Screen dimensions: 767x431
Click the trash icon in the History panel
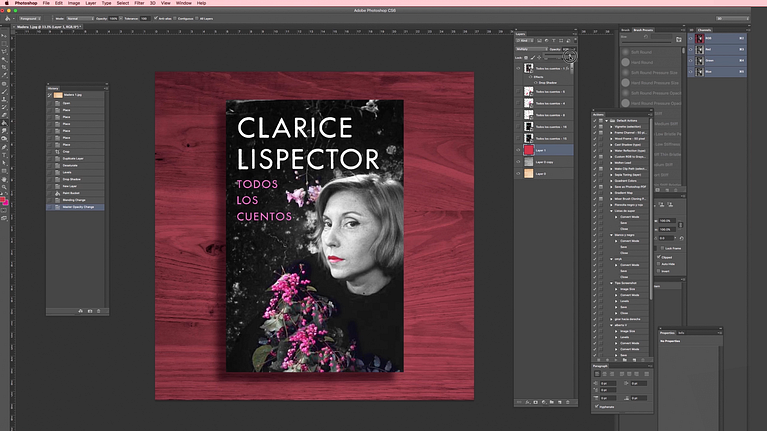tap(100, 311)
